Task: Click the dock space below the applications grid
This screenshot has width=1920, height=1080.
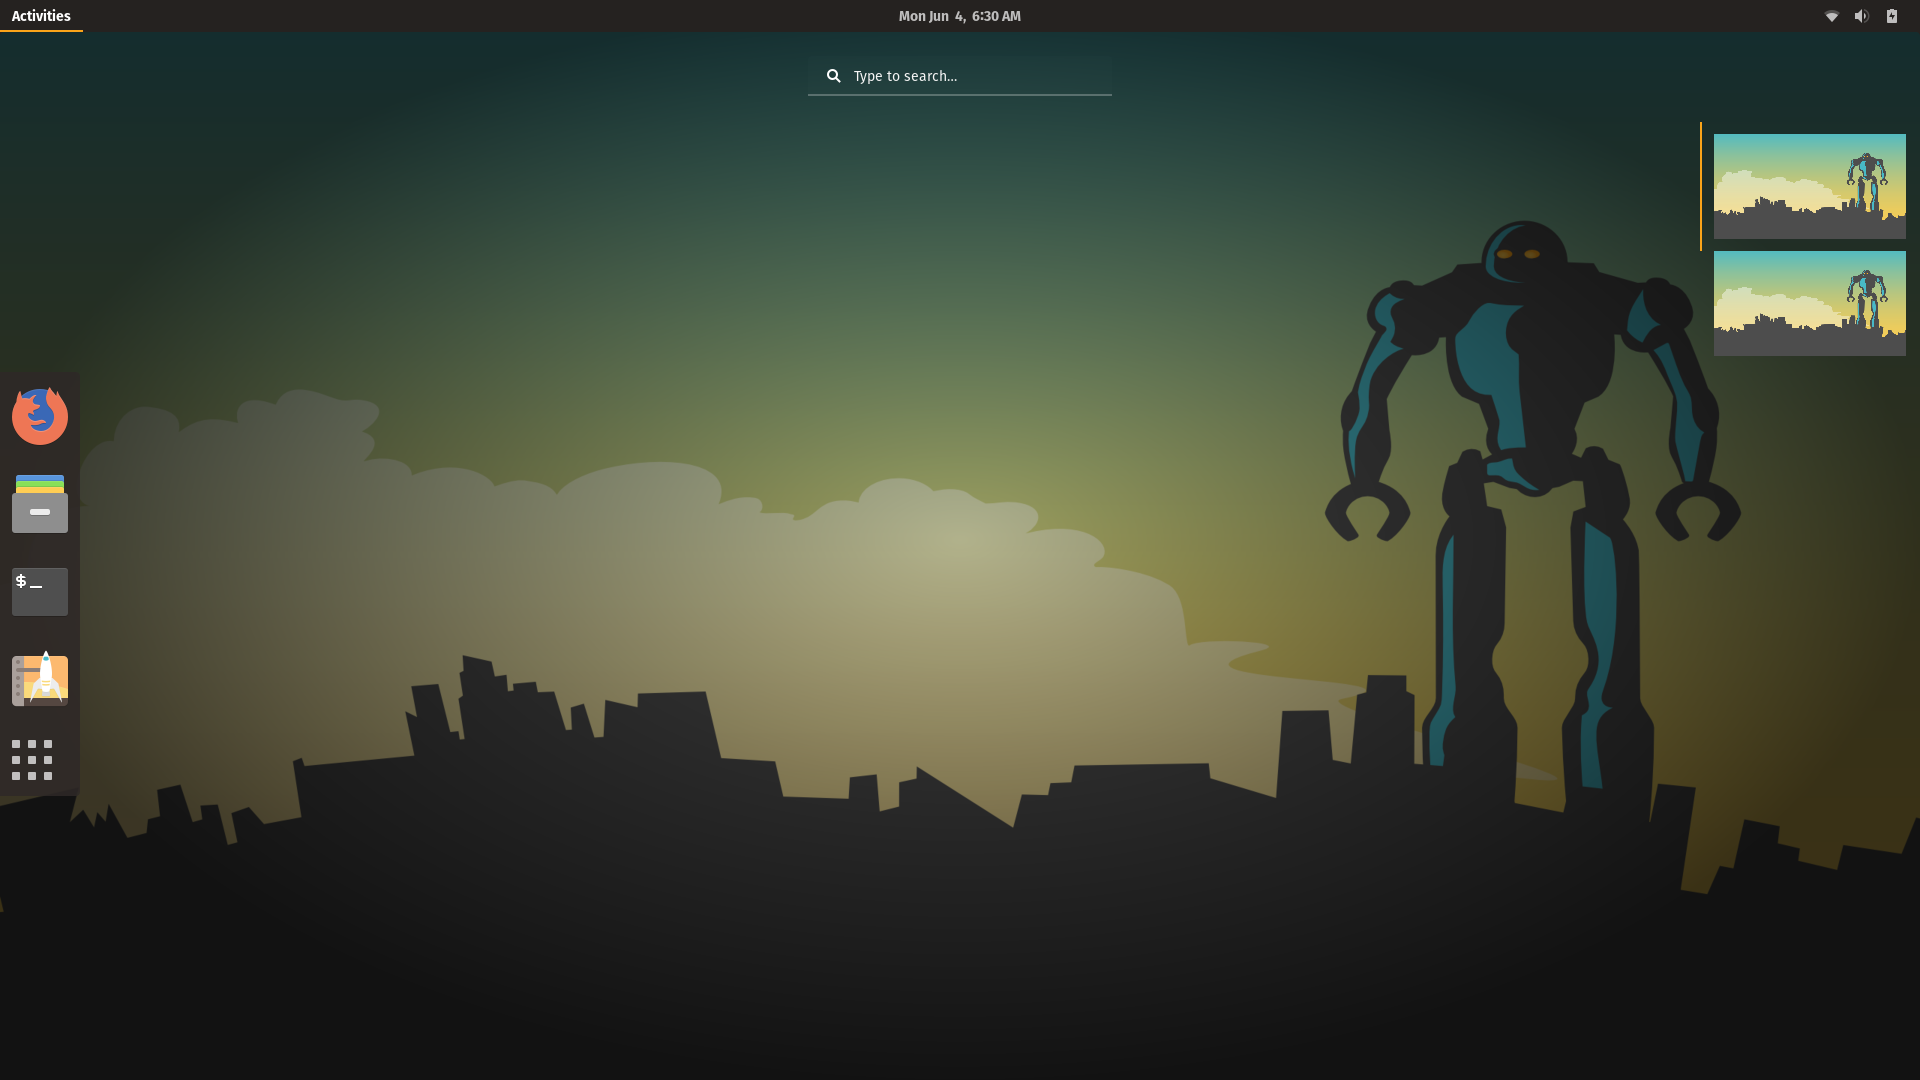Action: tap(40, 790)
